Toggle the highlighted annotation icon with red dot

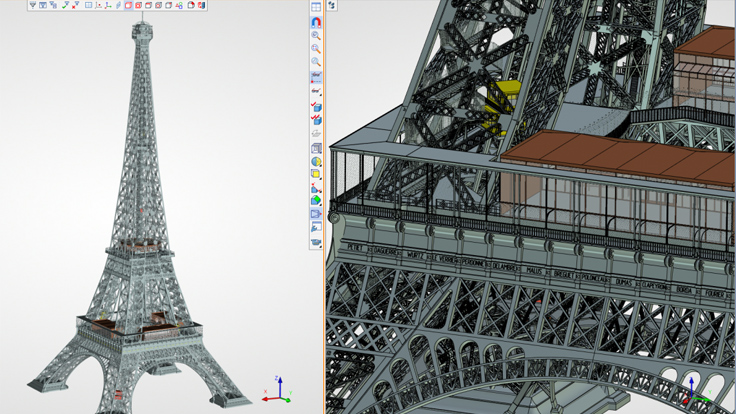click(x=316, y=77)
